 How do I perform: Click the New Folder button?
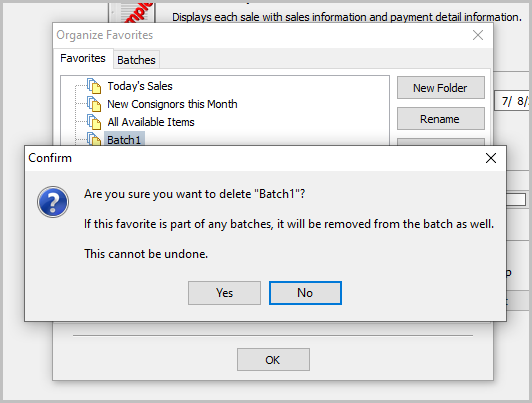[x=441, y=88]
